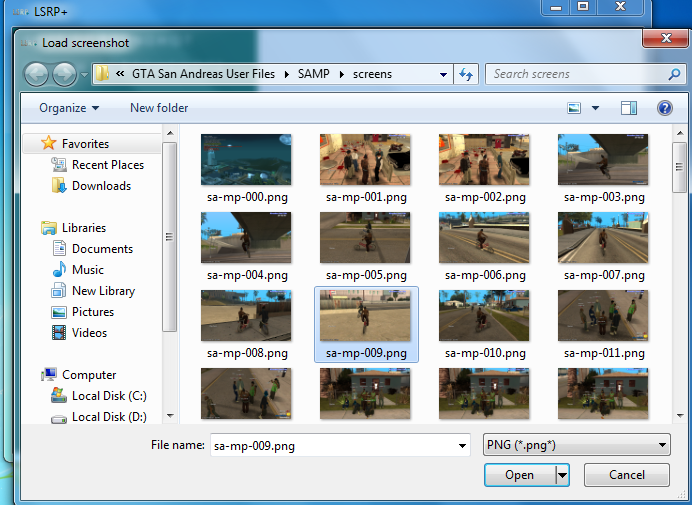Select sa-mp-001.png thumbnail

pyautogui.click(x=365, y=160)
